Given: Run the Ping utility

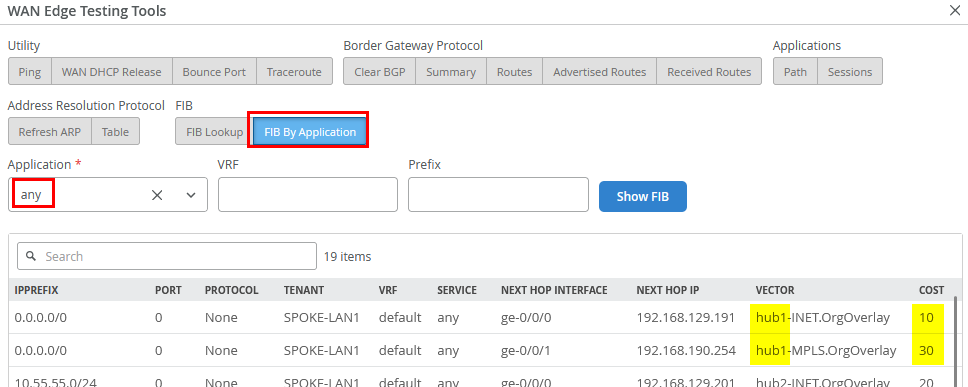Looking at the screenshot, I should 30,72.
